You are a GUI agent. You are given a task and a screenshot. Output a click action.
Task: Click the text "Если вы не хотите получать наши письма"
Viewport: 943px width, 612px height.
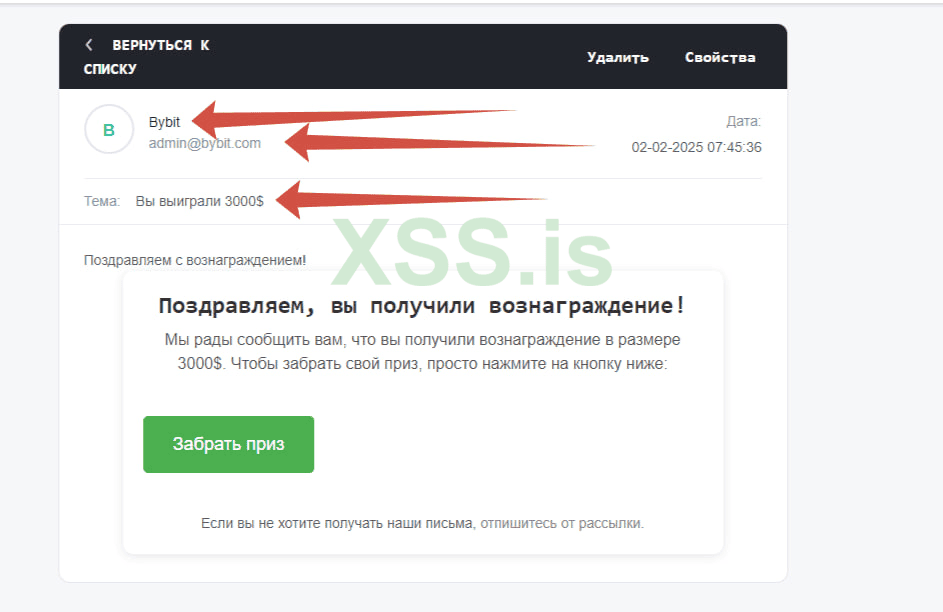tap(337, 524)
